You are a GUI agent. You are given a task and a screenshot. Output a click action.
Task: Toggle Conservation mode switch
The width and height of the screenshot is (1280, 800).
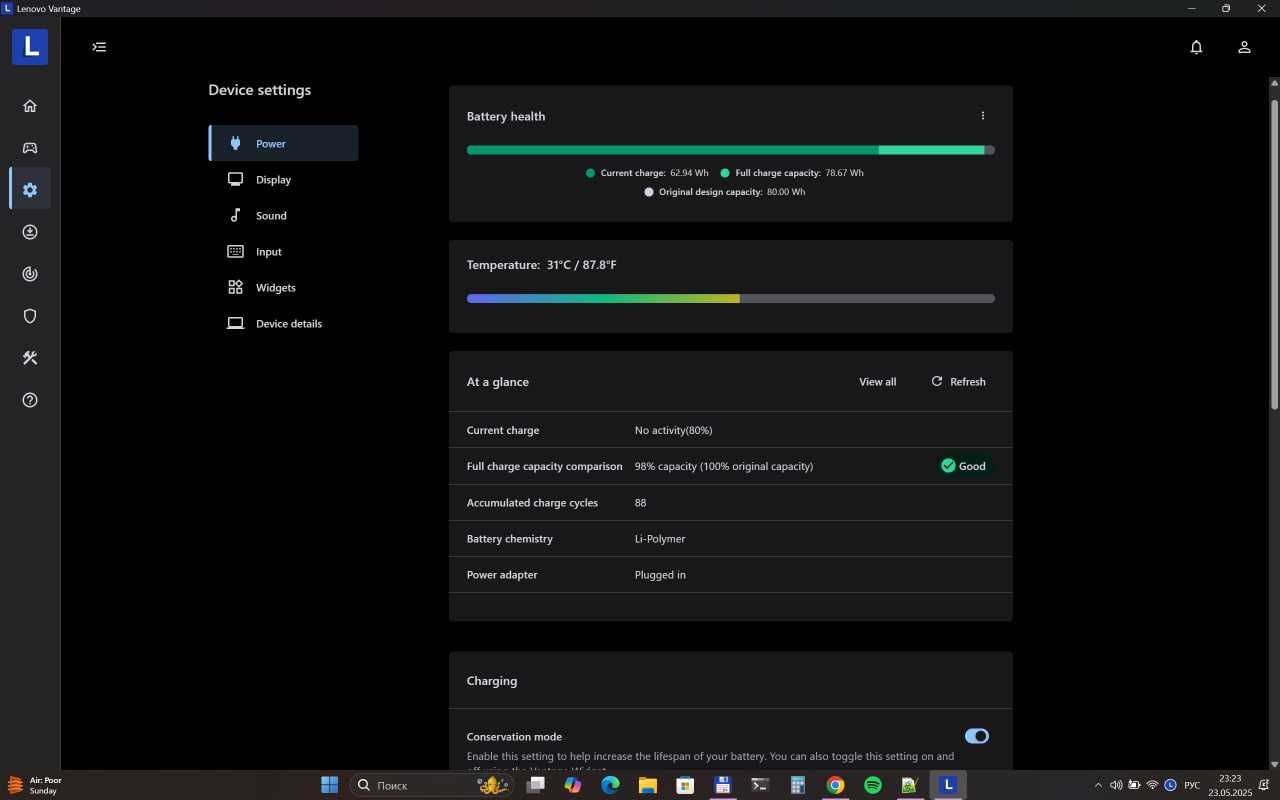(x=977, y=736)
